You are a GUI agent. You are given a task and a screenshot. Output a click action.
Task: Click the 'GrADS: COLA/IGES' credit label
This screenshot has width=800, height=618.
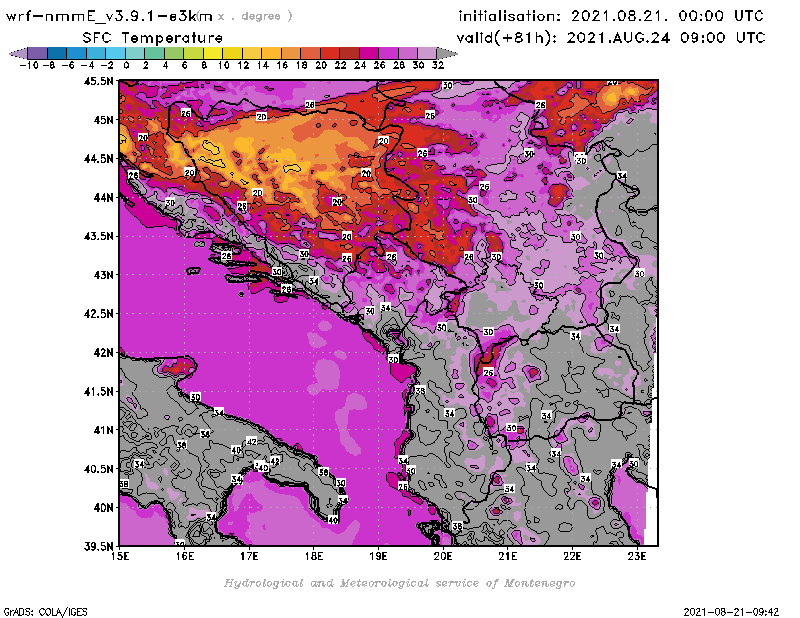pyautogui.click(x=41, y=610)
